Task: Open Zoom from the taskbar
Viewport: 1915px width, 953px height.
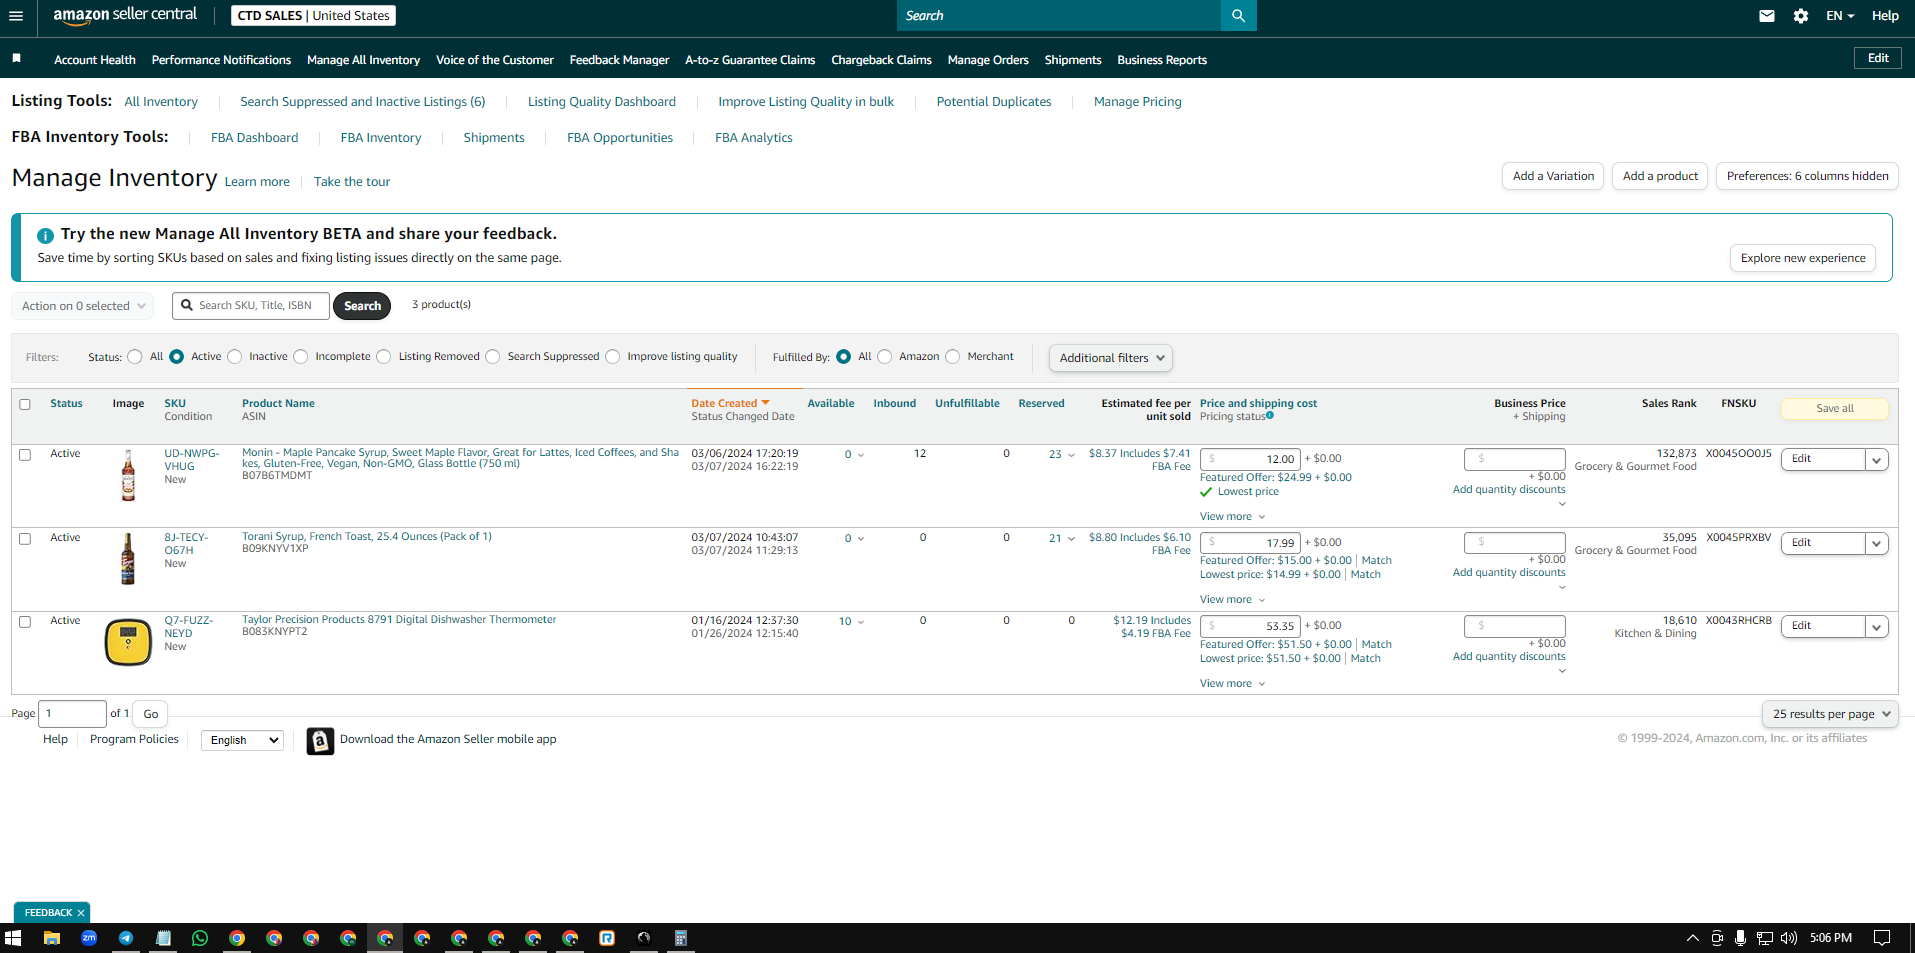Action: (89, 938)
